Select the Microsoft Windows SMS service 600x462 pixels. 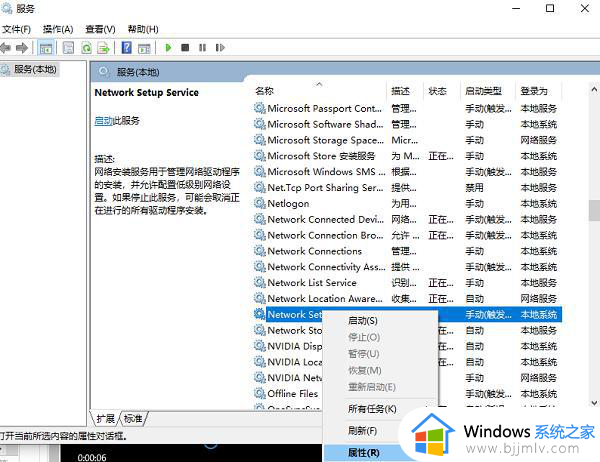(x=408, y=172)
